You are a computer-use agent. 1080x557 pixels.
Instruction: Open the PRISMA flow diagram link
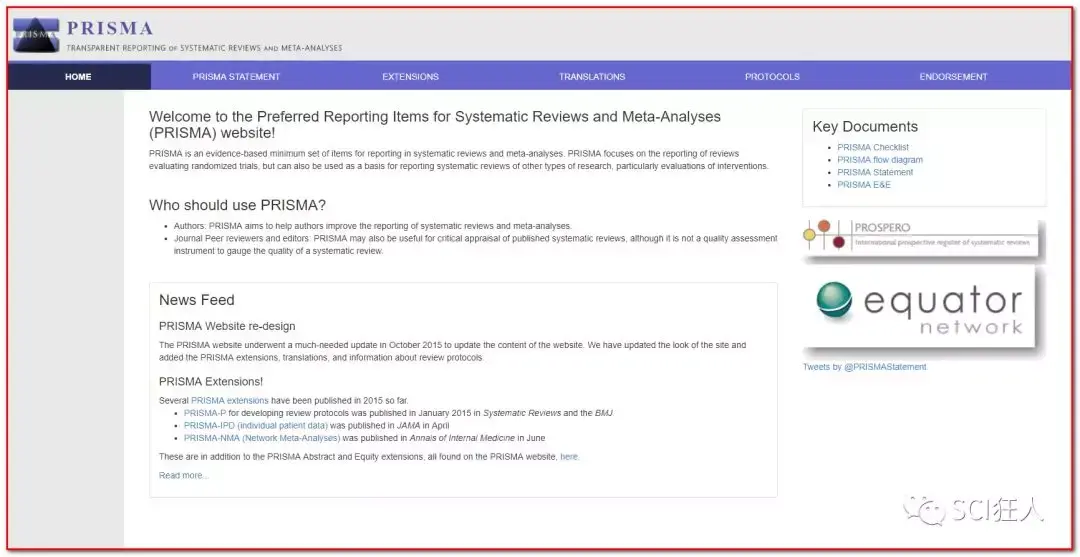click(880, 160)
